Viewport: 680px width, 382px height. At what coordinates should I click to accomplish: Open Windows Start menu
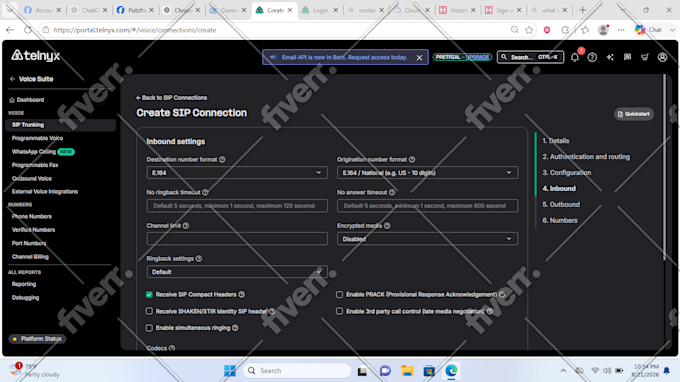230,371
